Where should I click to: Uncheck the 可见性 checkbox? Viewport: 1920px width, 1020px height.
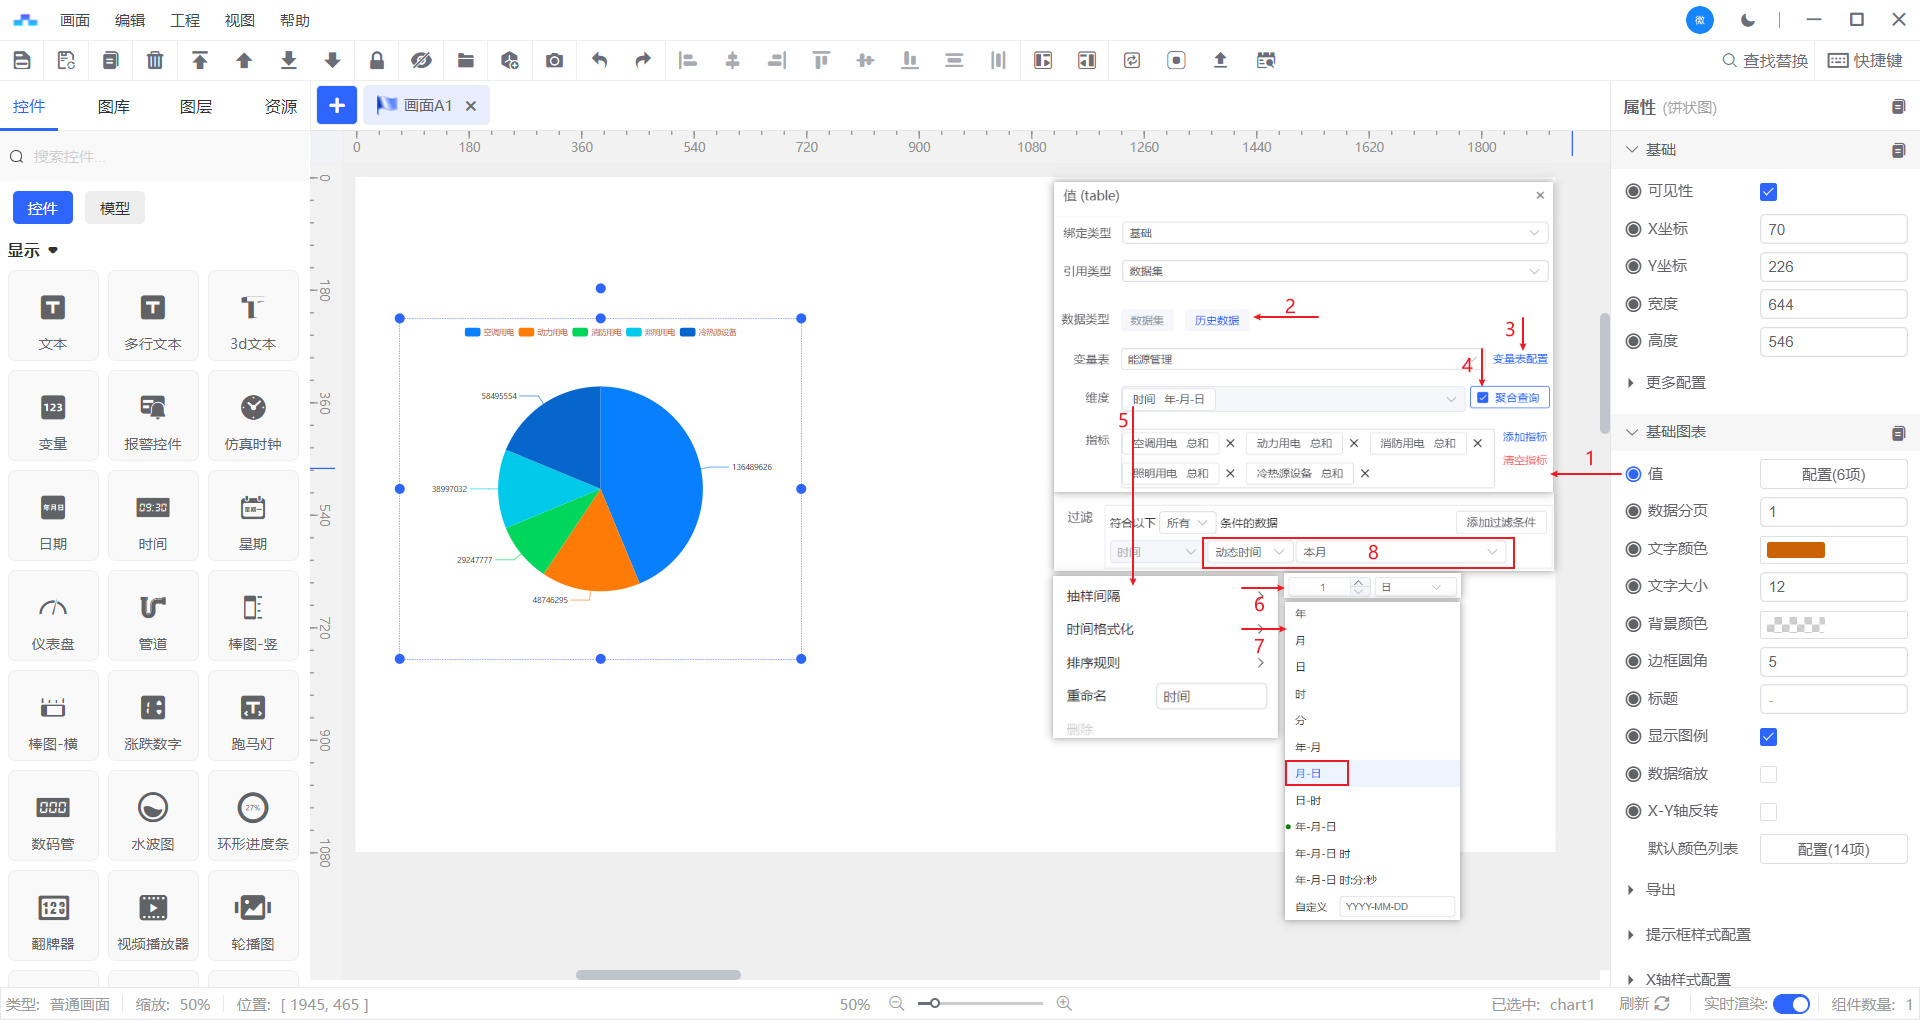[x=1768, y=192]
